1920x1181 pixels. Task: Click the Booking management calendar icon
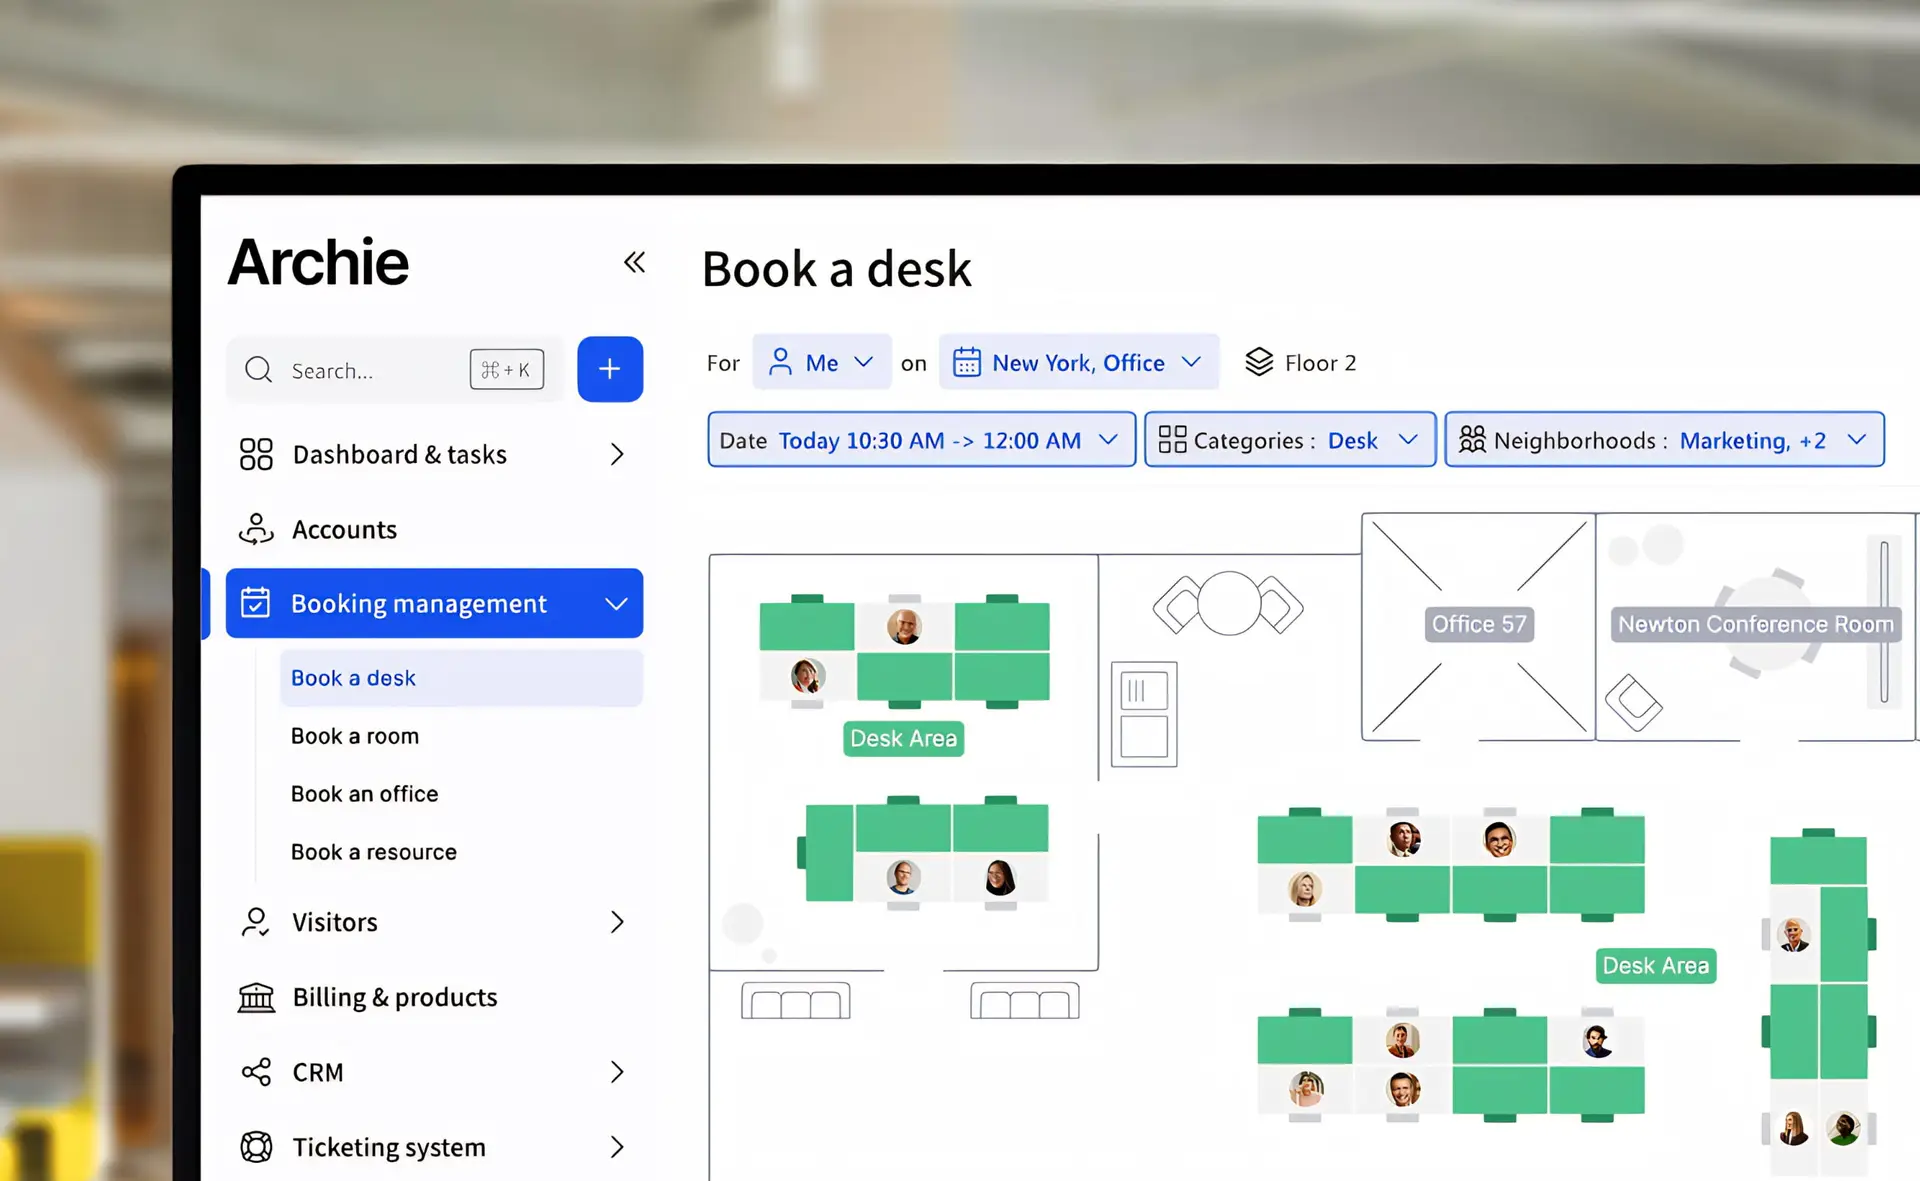(x=256, y=603)
